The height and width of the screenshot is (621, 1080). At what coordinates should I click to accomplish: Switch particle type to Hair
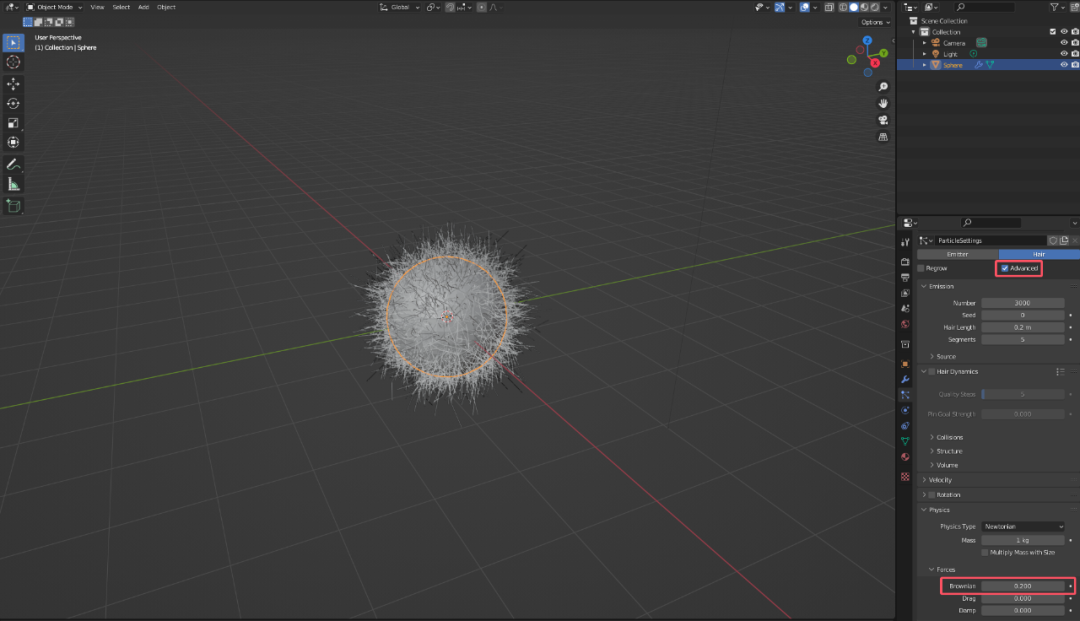[1039, 254]
